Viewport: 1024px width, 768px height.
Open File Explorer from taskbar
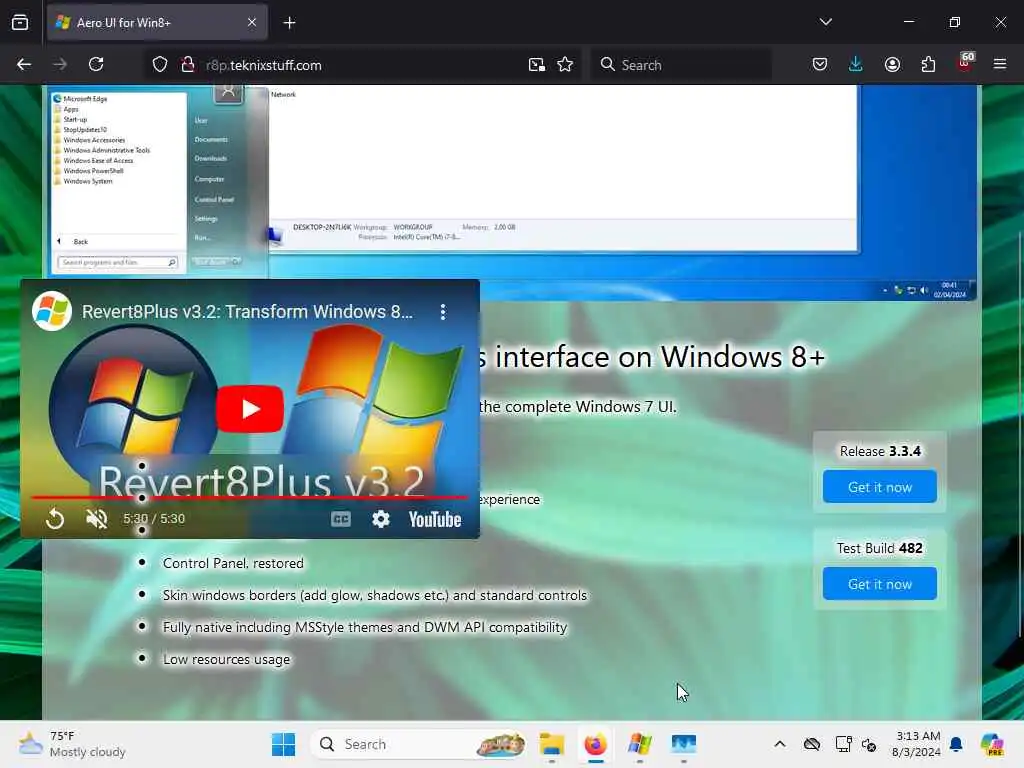[552, 744]
